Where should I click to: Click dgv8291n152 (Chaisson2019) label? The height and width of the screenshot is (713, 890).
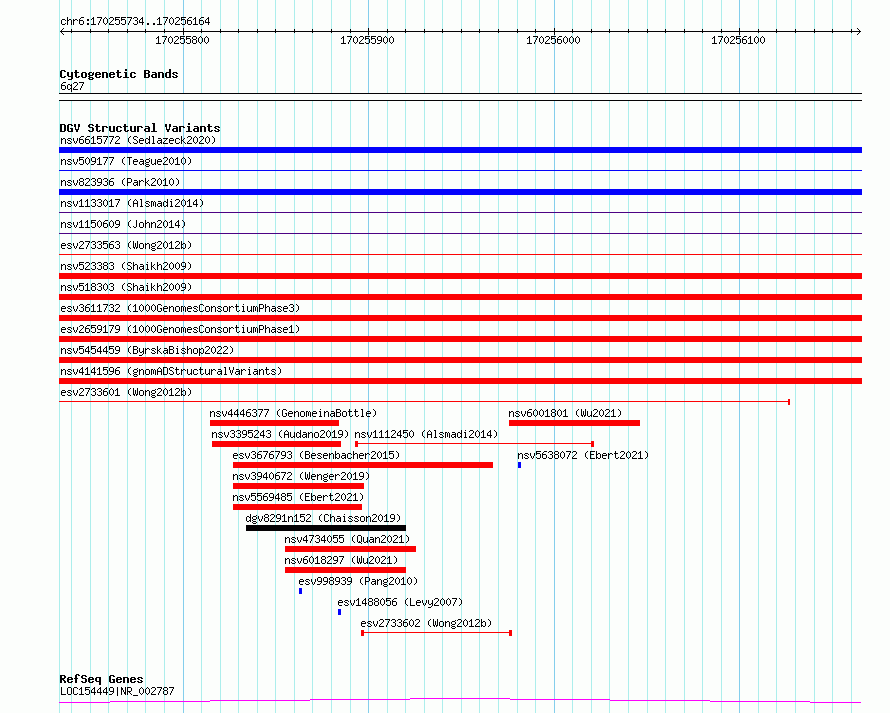click(323, 518)
